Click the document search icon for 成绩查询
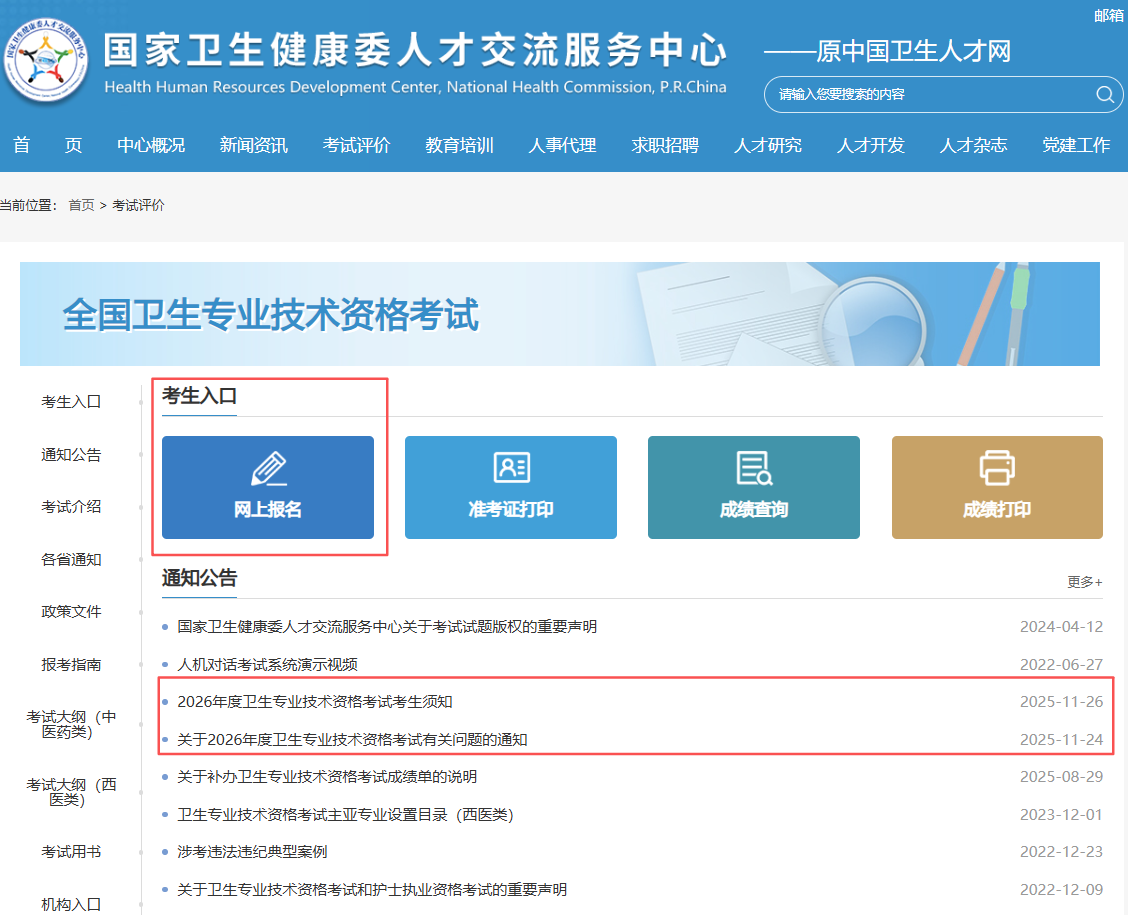1128x915 pixels. pyautogui.click(x=753, y=468)
